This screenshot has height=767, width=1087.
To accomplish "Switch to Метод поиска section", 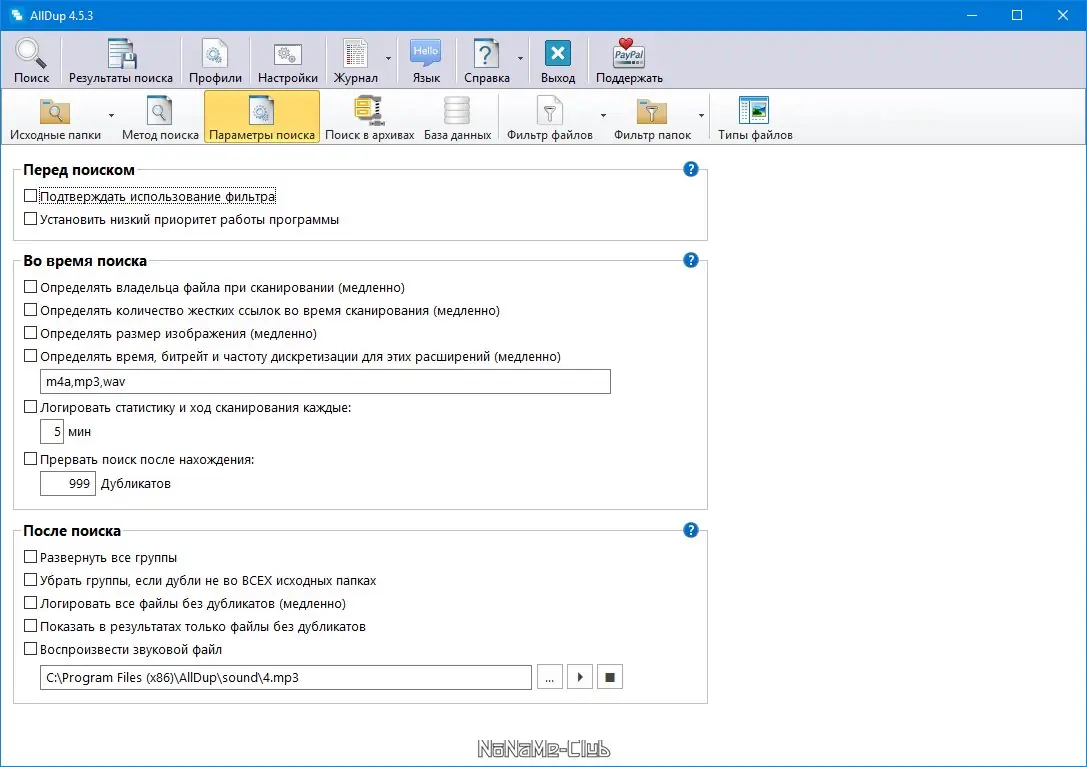I will pyautogui.click(x=160, y=118).
